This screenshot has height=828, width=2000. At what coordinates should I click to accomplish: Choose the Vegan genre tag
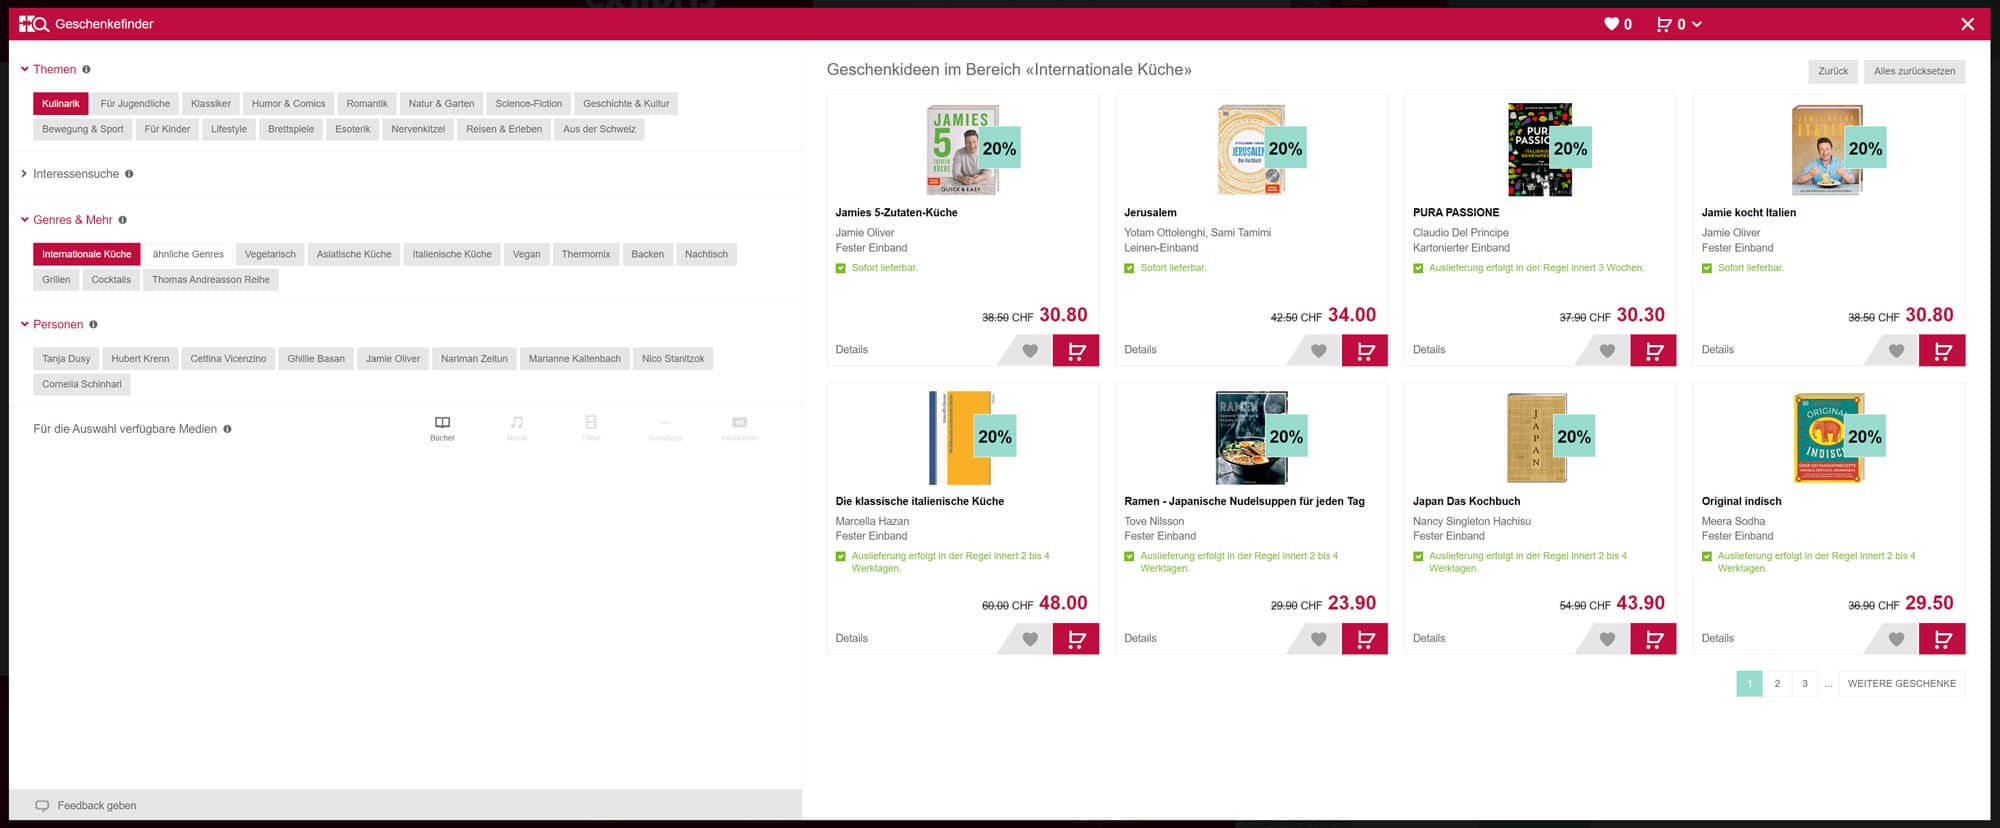click(526, 255)
